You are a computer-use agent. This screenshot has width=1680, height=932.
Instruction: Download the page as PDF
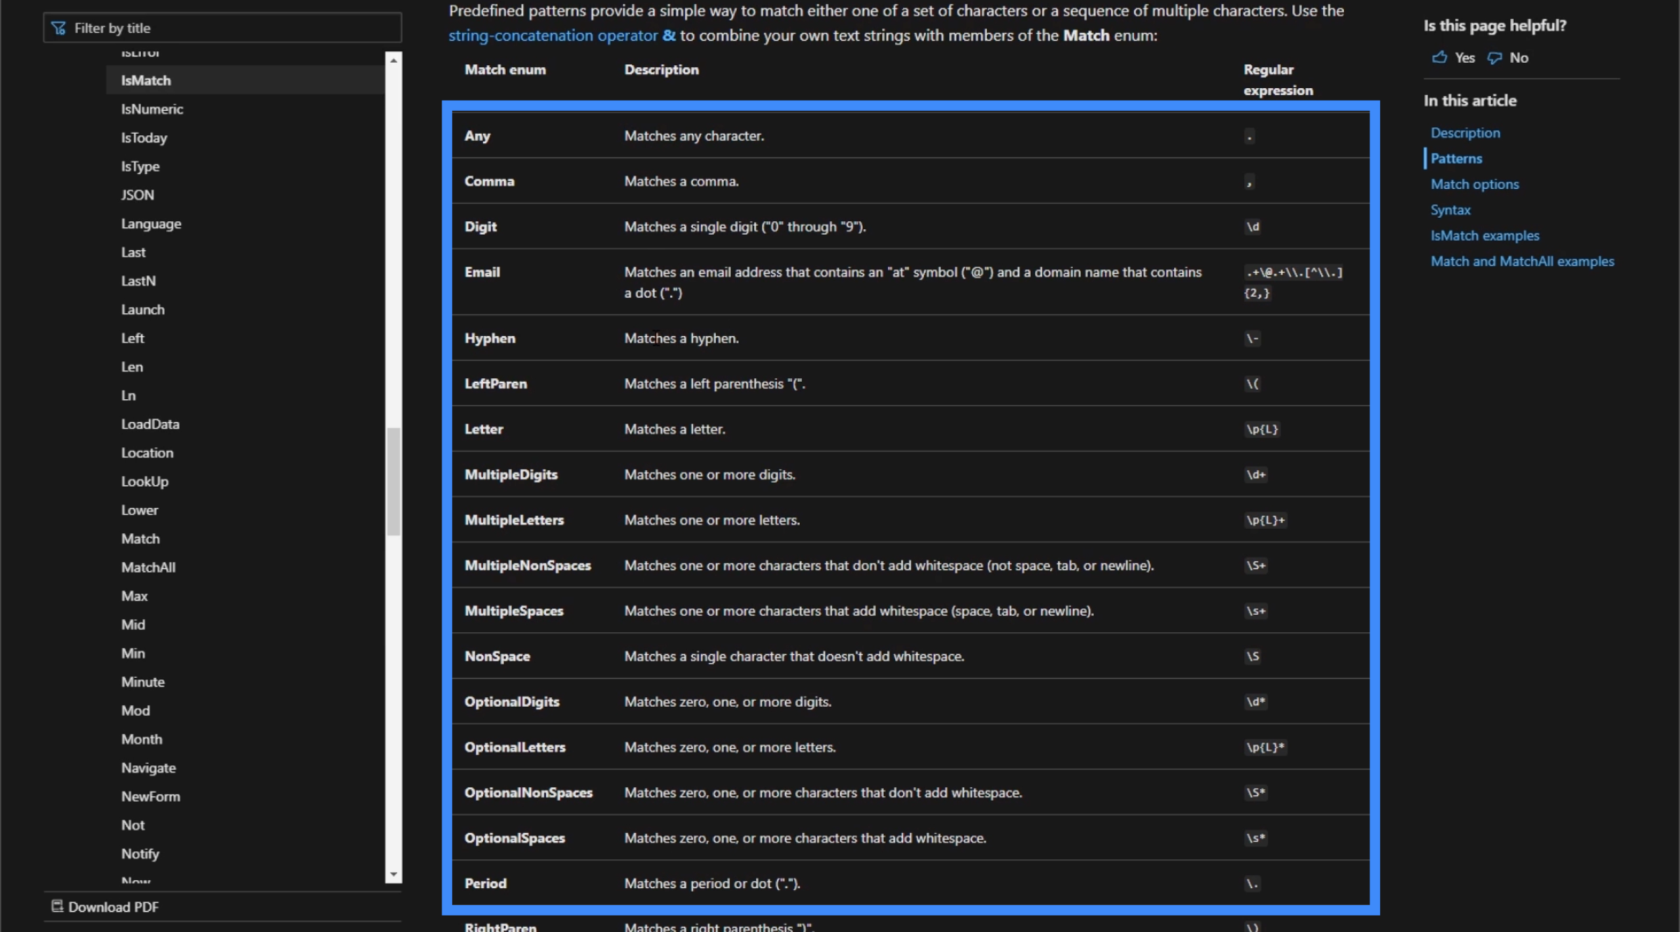pos(105,907)
